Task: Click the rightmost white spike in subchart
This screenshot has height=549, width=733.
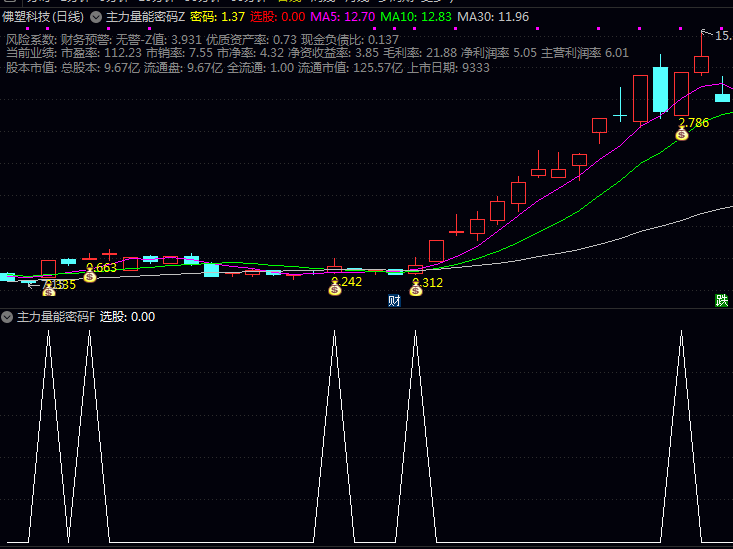Action: click(x=681, y=335)
